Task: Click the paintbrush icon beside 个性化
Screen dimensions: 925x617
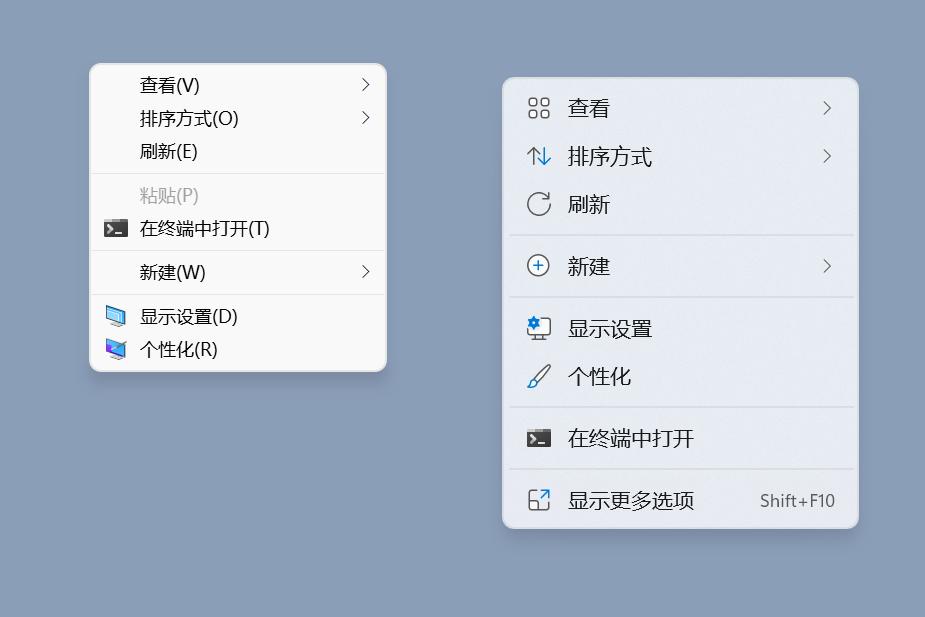Action: [538, 377]
